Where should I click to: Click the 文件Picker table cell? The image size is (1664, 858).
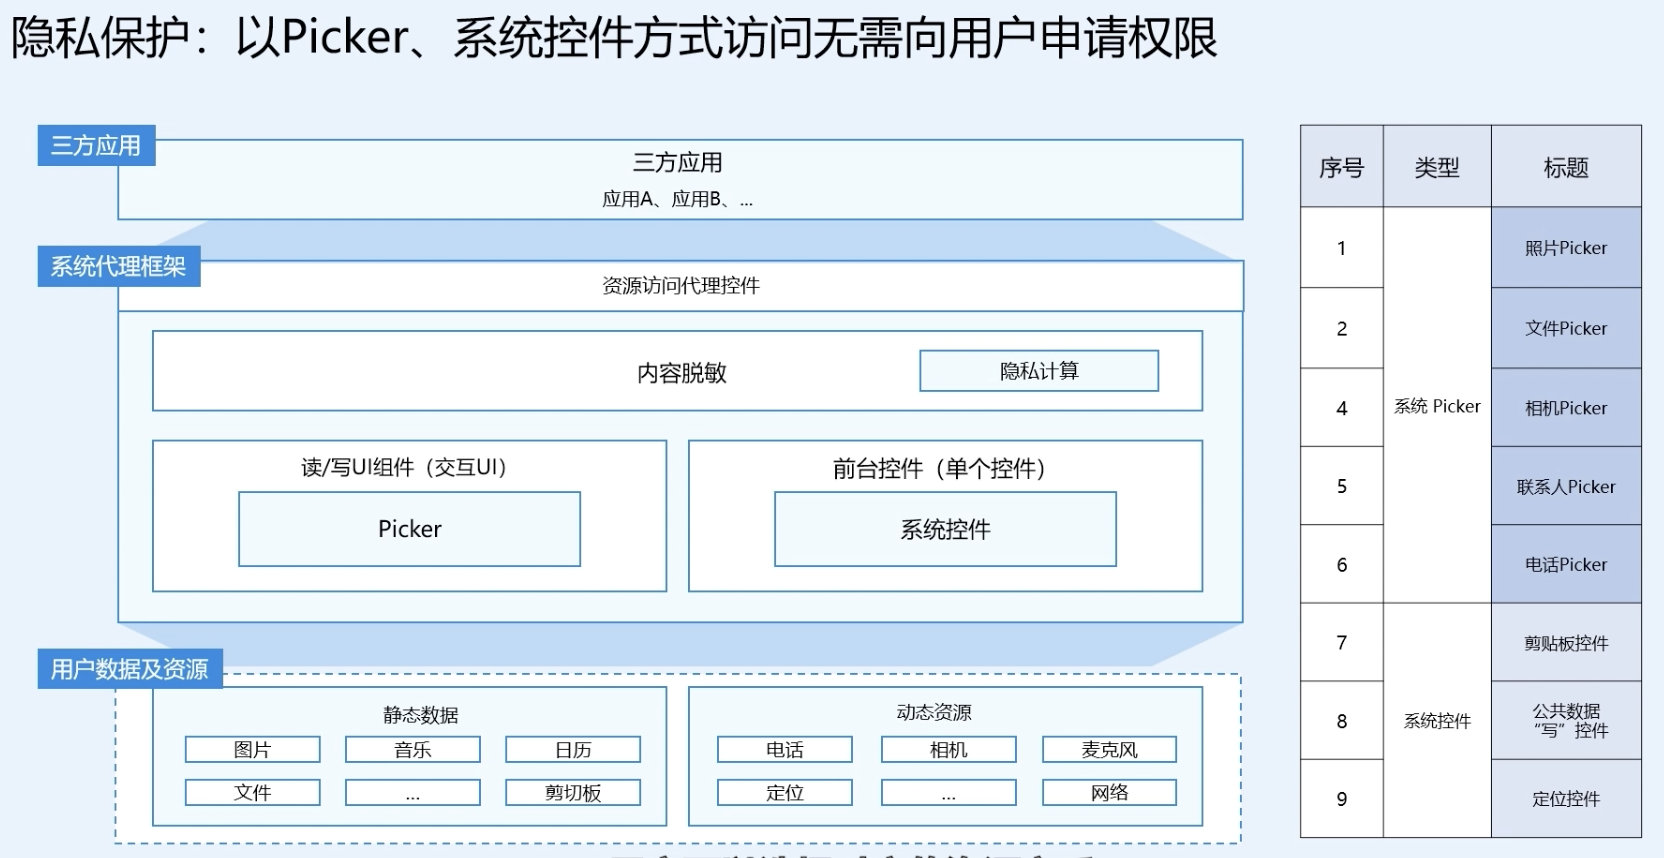tap(1566, 329)
